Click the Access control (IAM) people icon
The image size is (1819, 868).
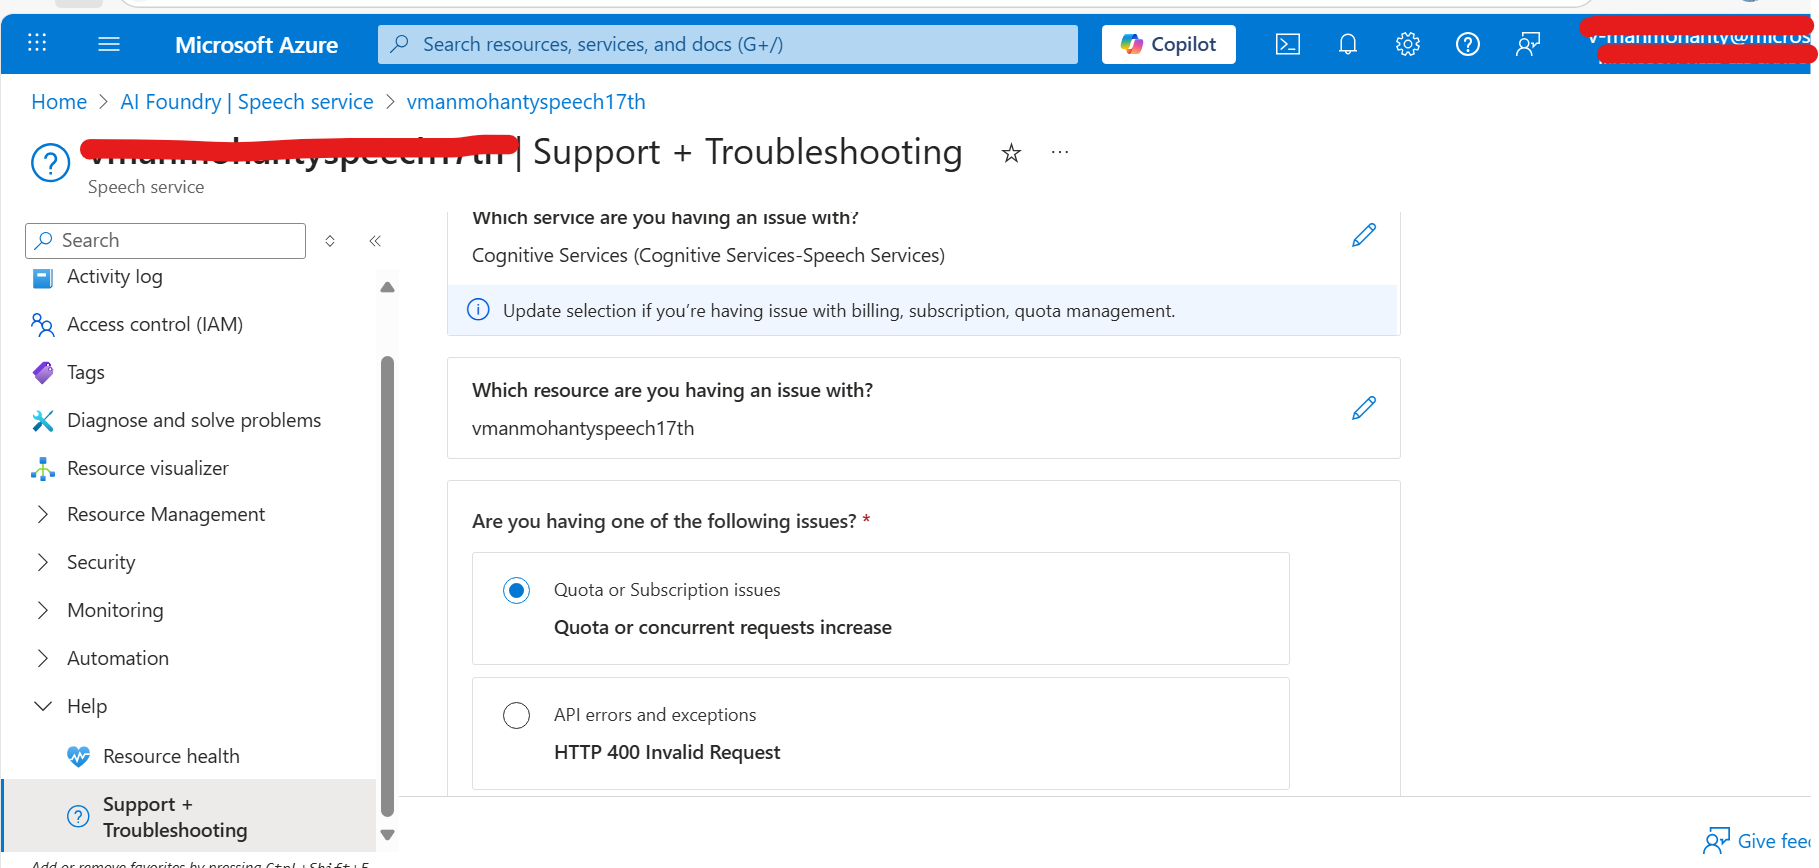point(43,325)
